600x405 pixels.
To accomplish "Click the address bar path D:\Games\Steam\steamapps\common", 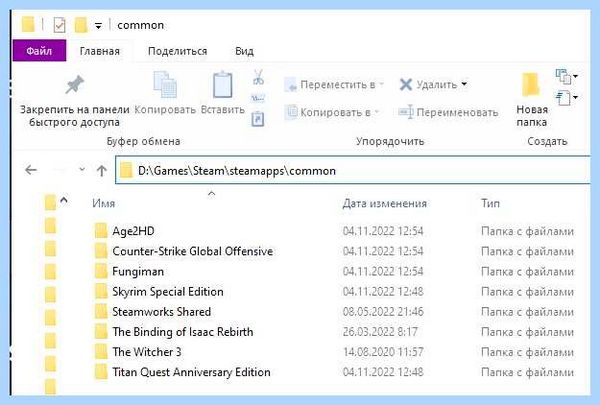I will pyautogui.click(x=237, y=171).
